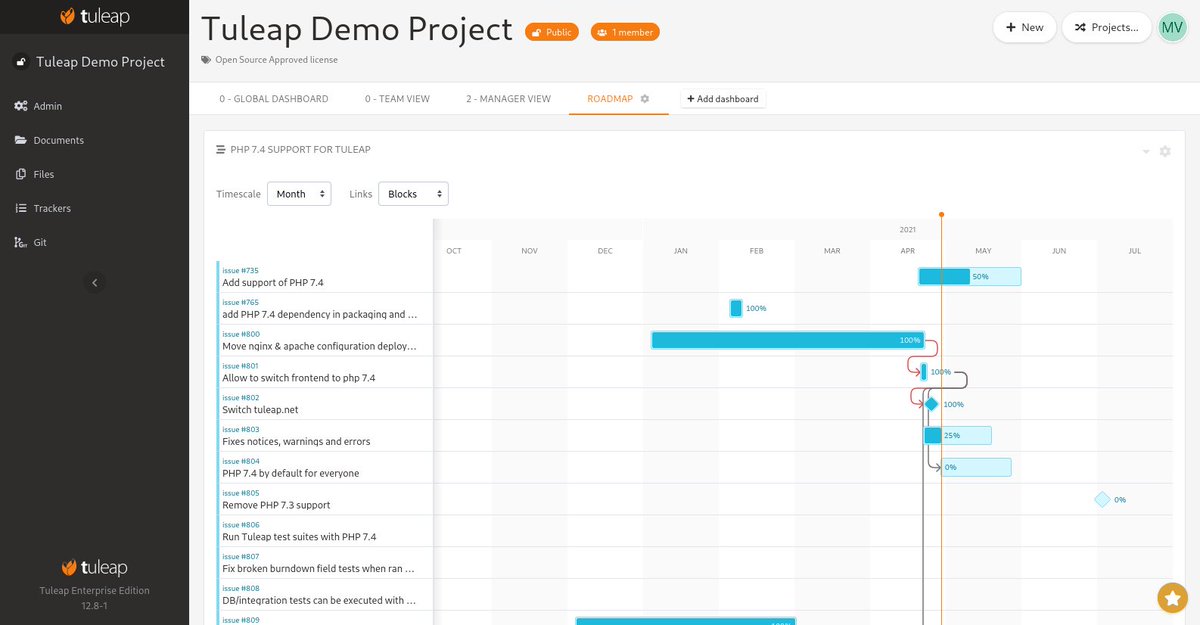Click the Add support of PHP 7.4 title
Screen dimensions: 1200x625
[x=273, y=283]
